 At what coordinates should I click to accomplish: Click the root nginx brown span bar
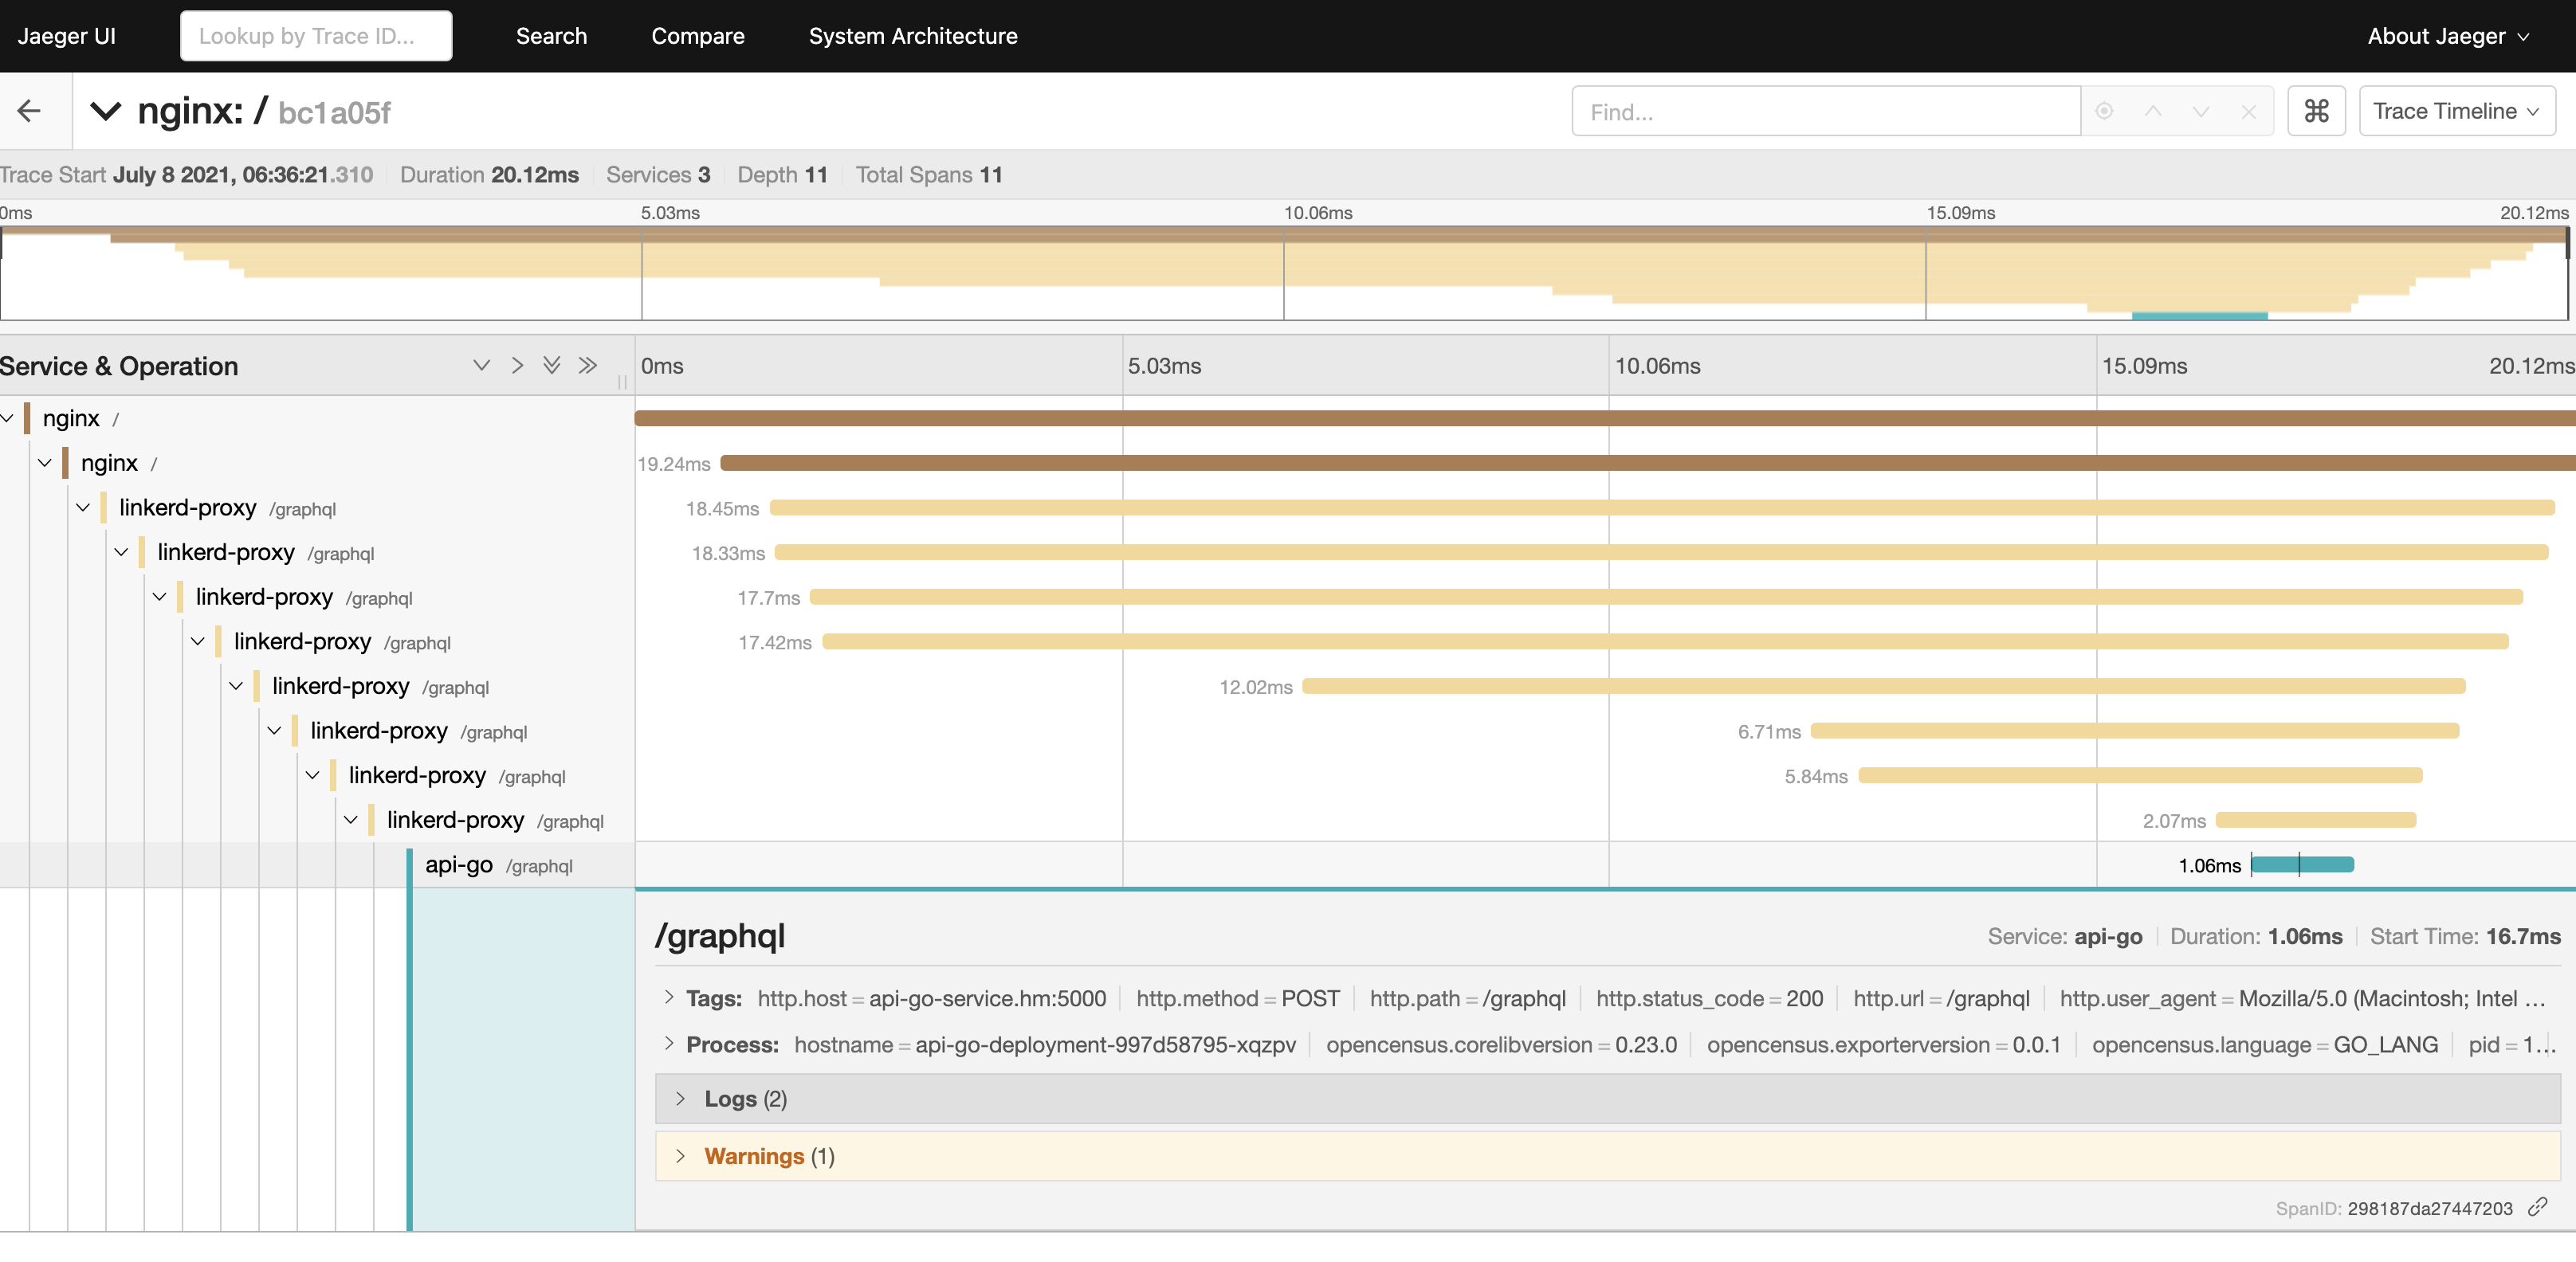pos(1605,418)
